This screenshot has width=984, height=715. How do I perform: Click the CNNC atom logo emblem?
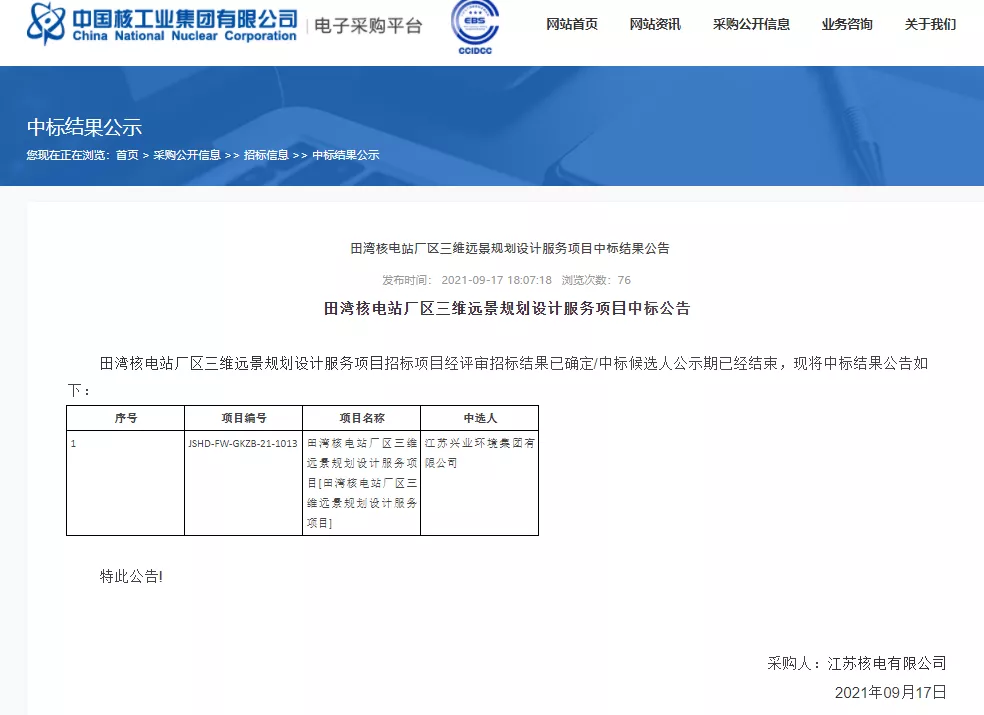coord(47,24)
